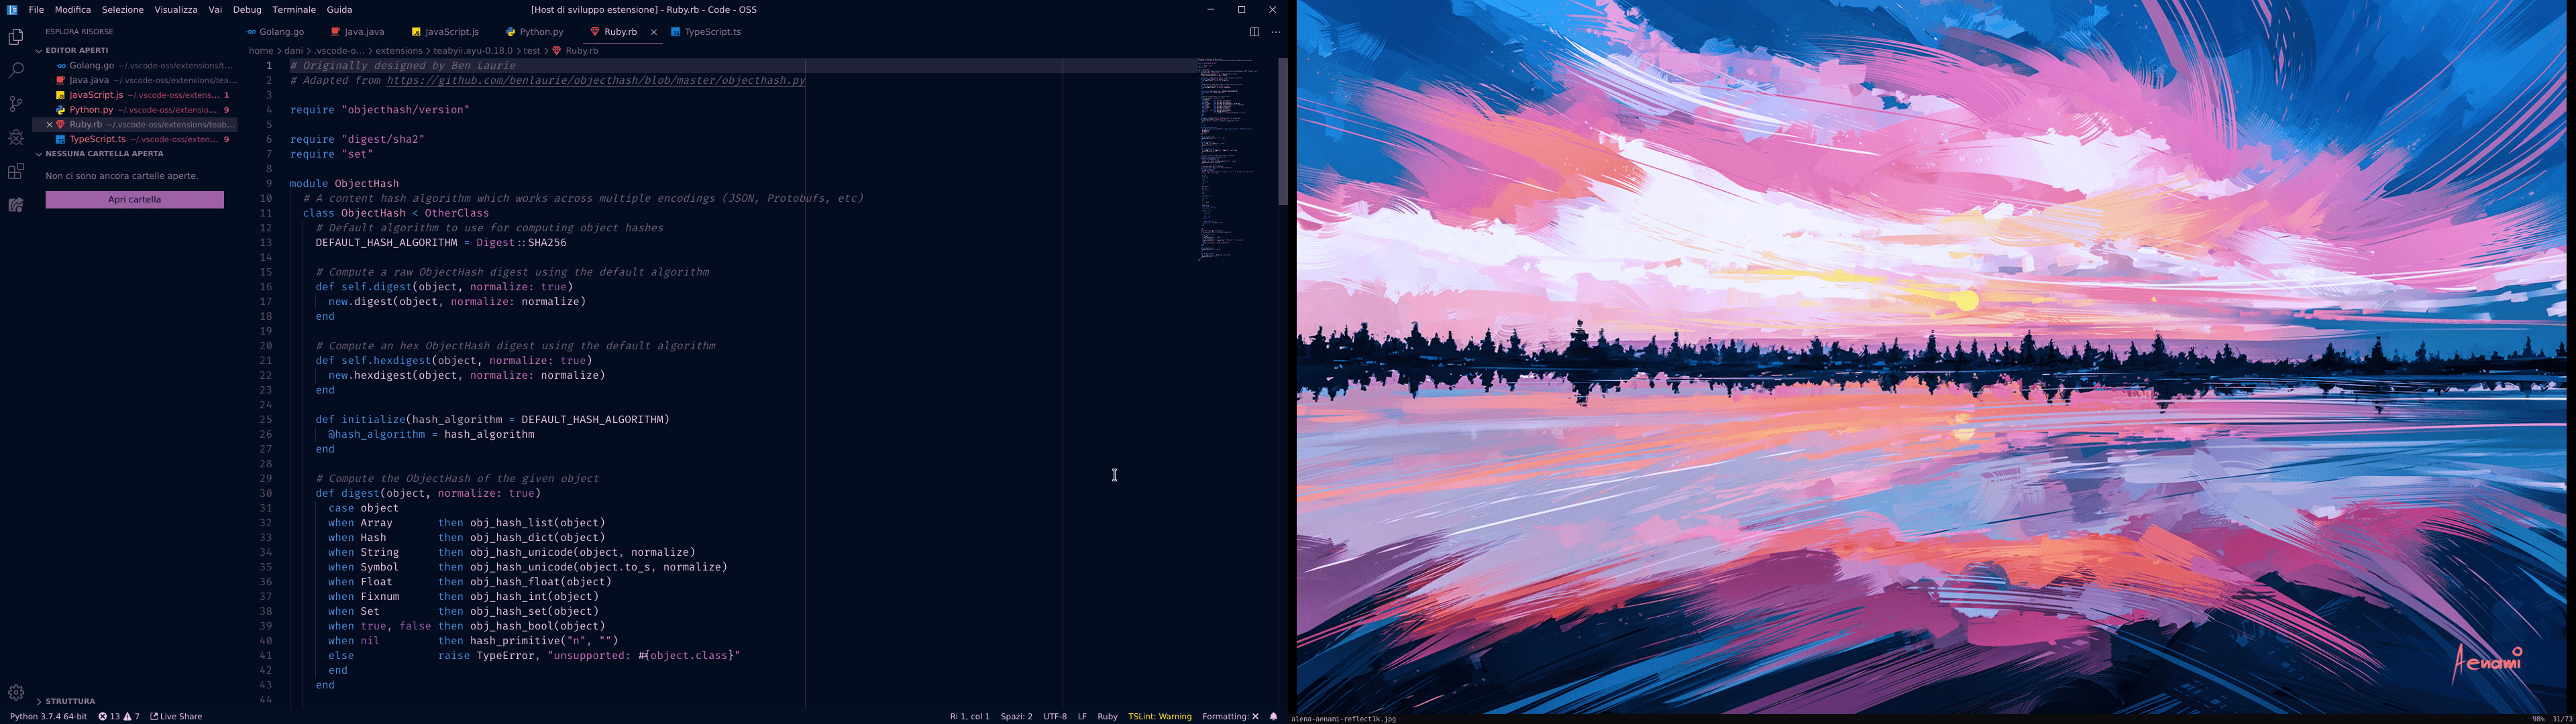Open the GitHub objecthash link in comment

(x=596, y=81)
